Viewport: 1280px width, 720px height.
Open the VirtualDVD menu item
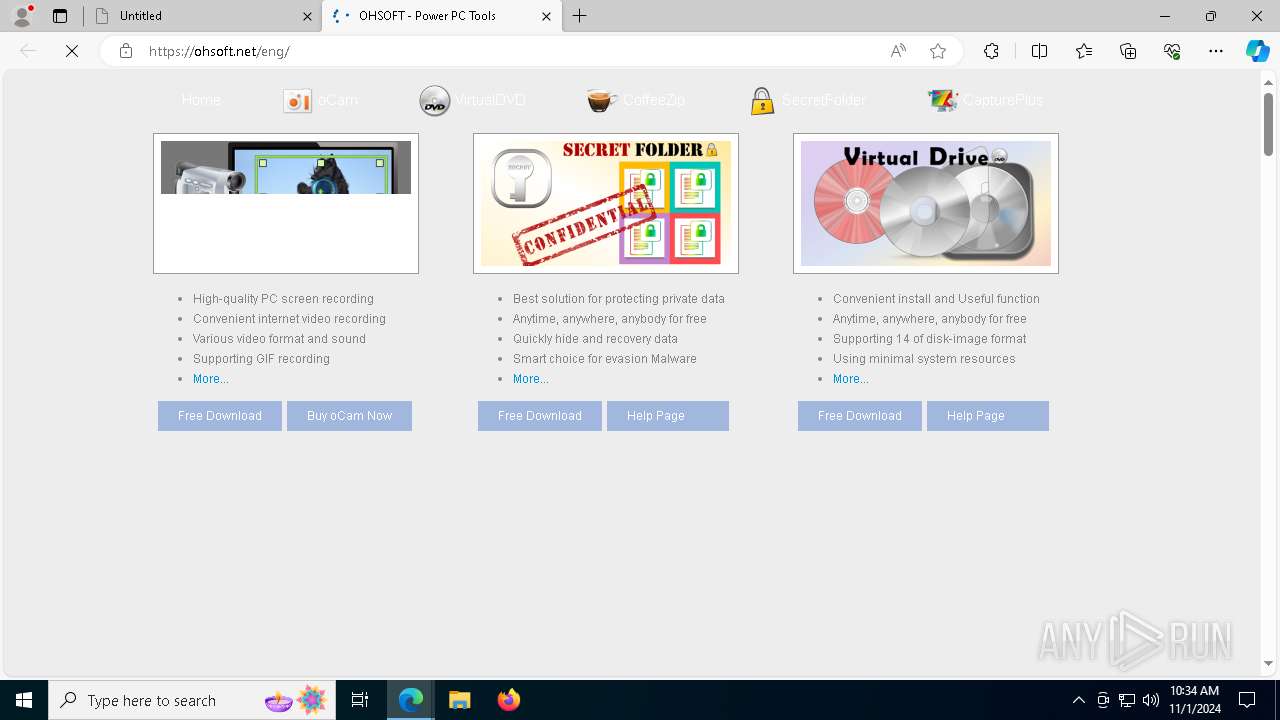(472, 100)
